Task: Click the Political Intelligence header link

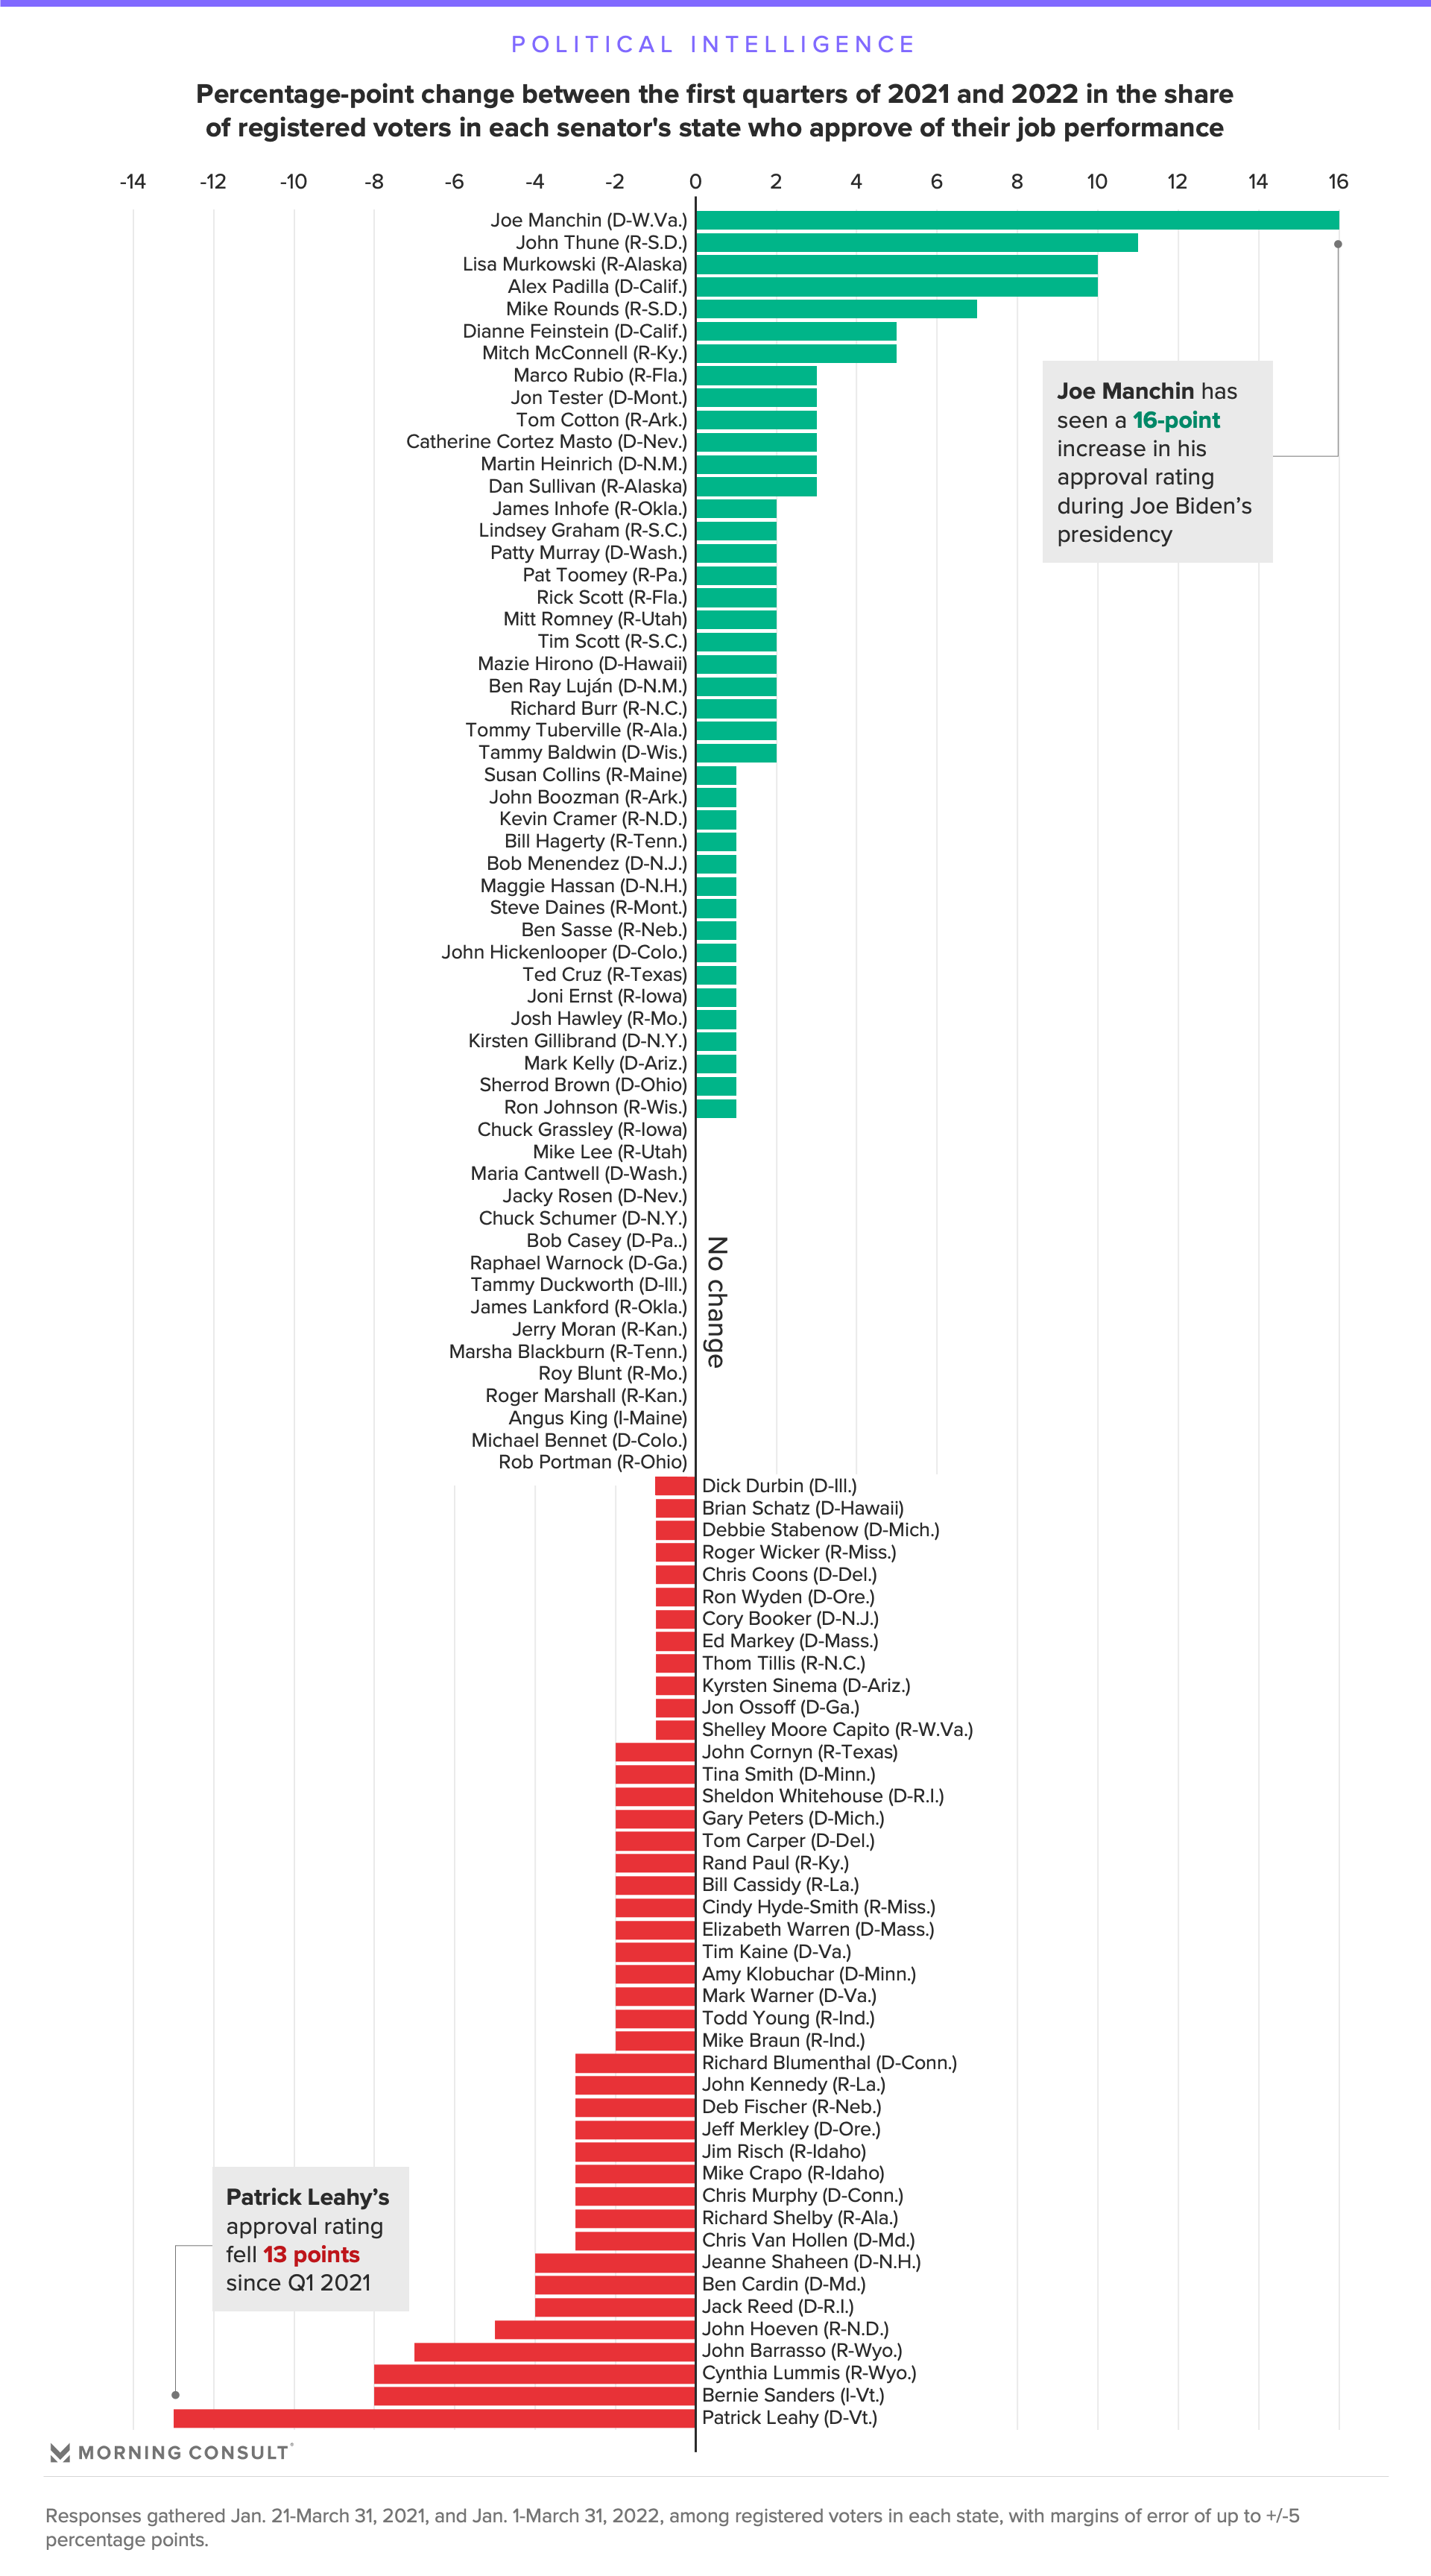Action: tap(717, 40)
